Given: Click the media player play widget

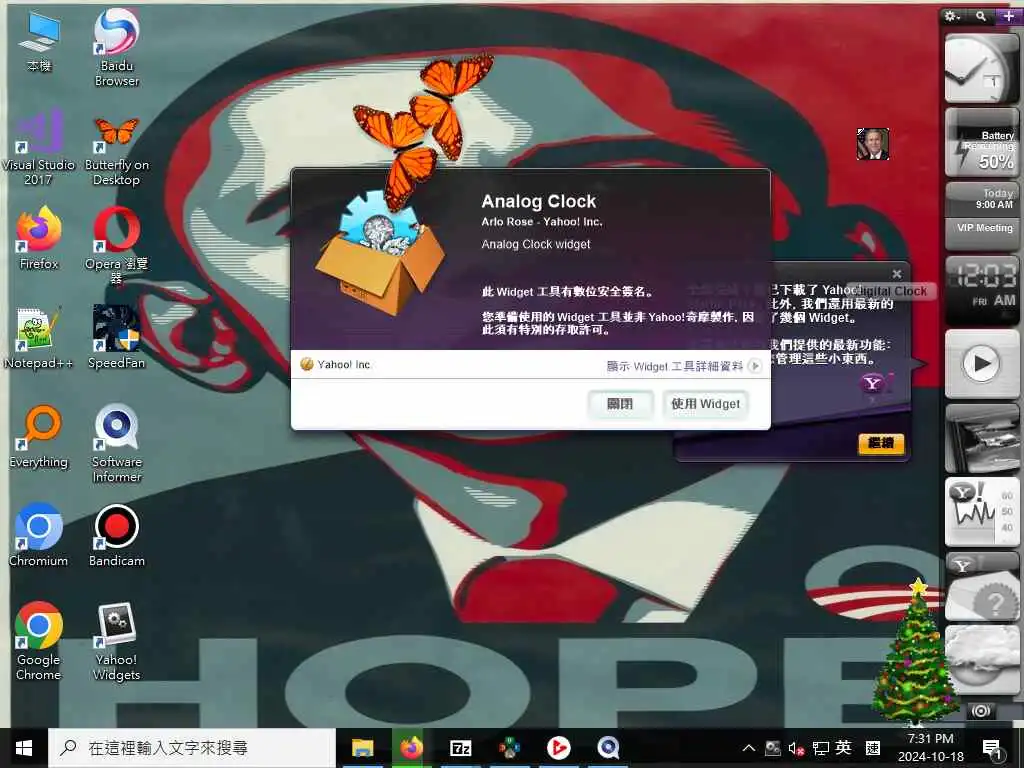Looking at the screenshot, I should [x=982, y=364].
